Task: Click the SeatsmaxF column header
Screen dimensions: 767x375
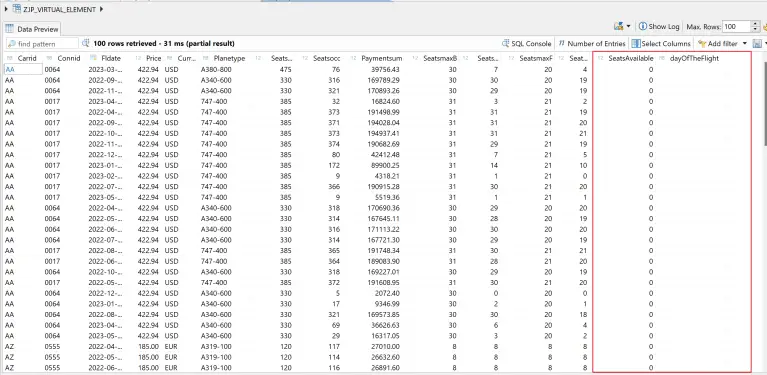Action: point(536,58)
